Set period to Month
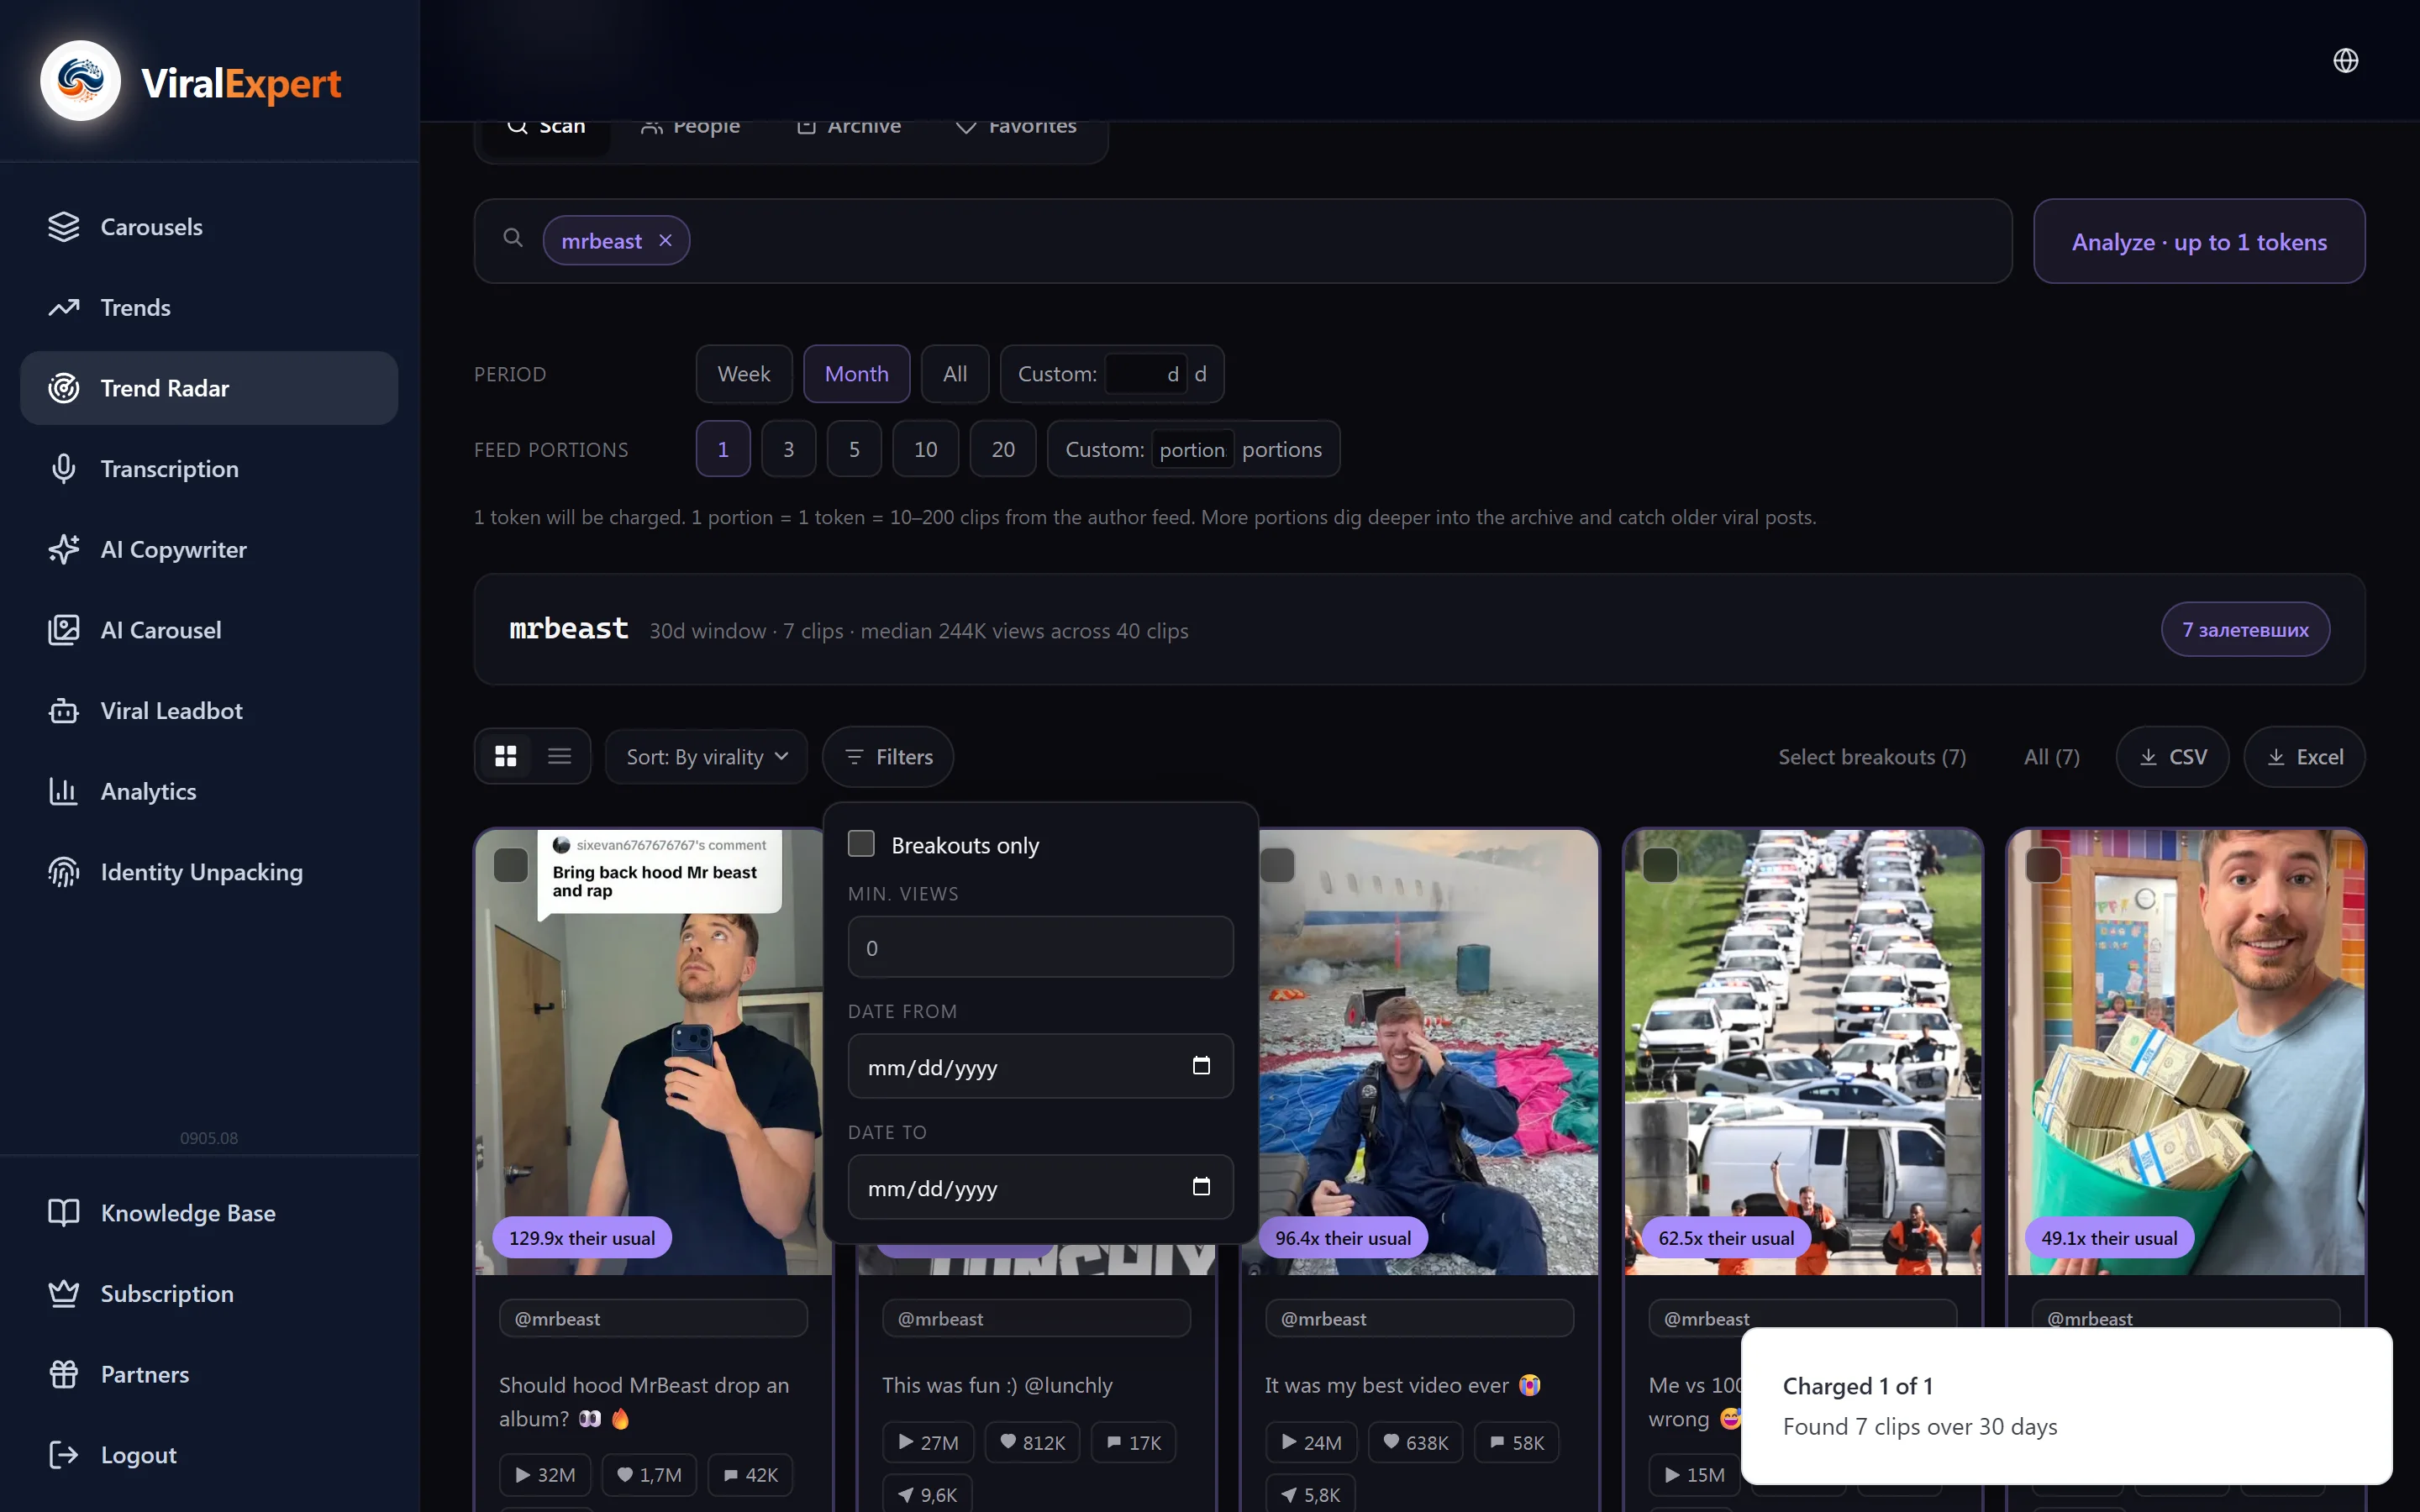2420x1512 pixels. point(856,374)
